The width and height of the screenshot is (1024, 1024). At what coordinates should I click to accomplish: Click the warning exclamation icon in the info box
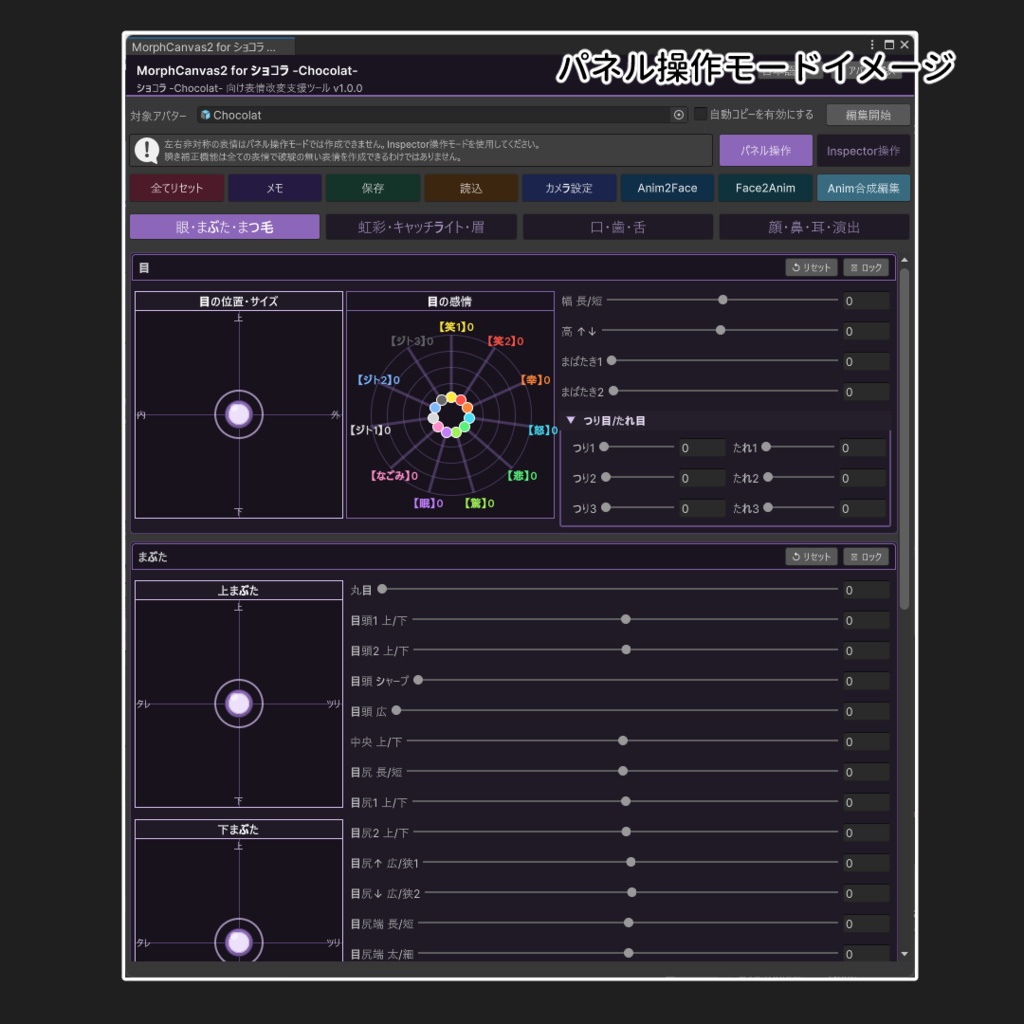tap(147, 150)
